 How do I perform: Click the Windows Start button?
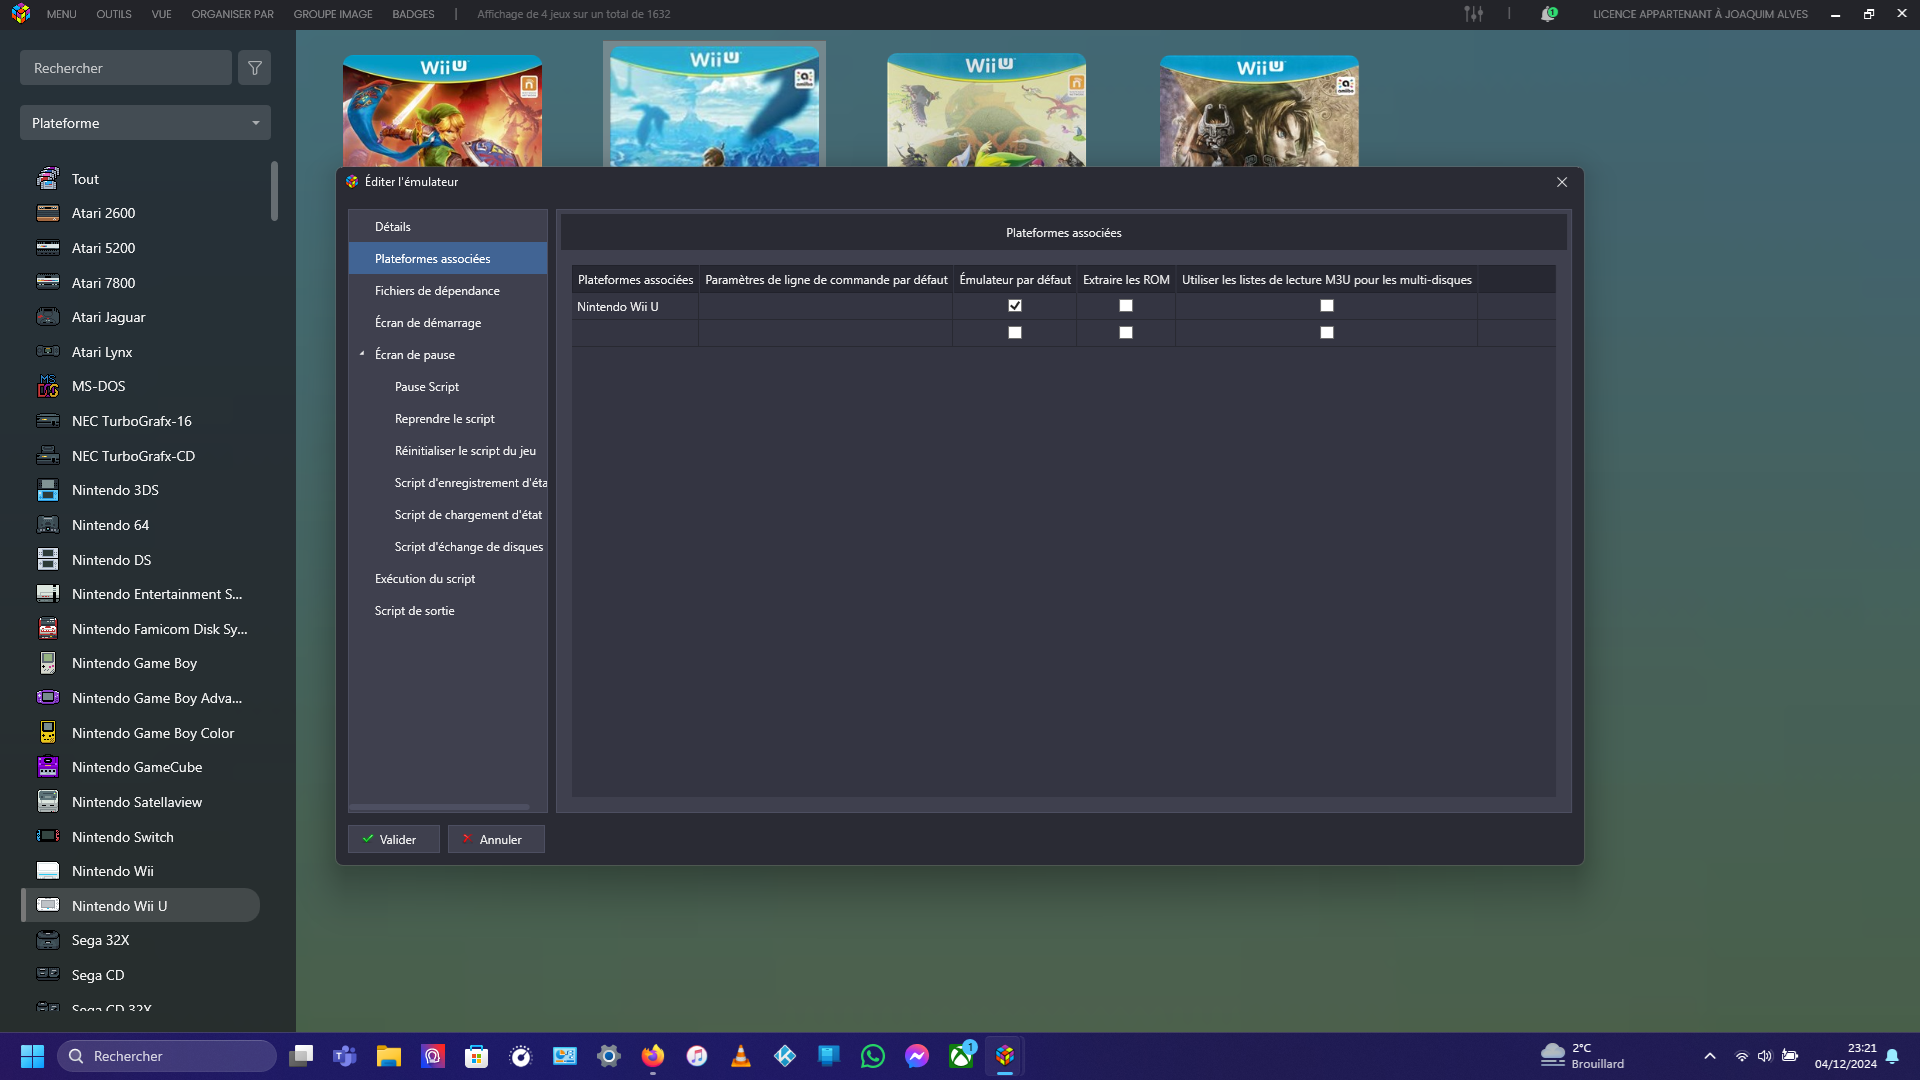tap(32, 1056)
